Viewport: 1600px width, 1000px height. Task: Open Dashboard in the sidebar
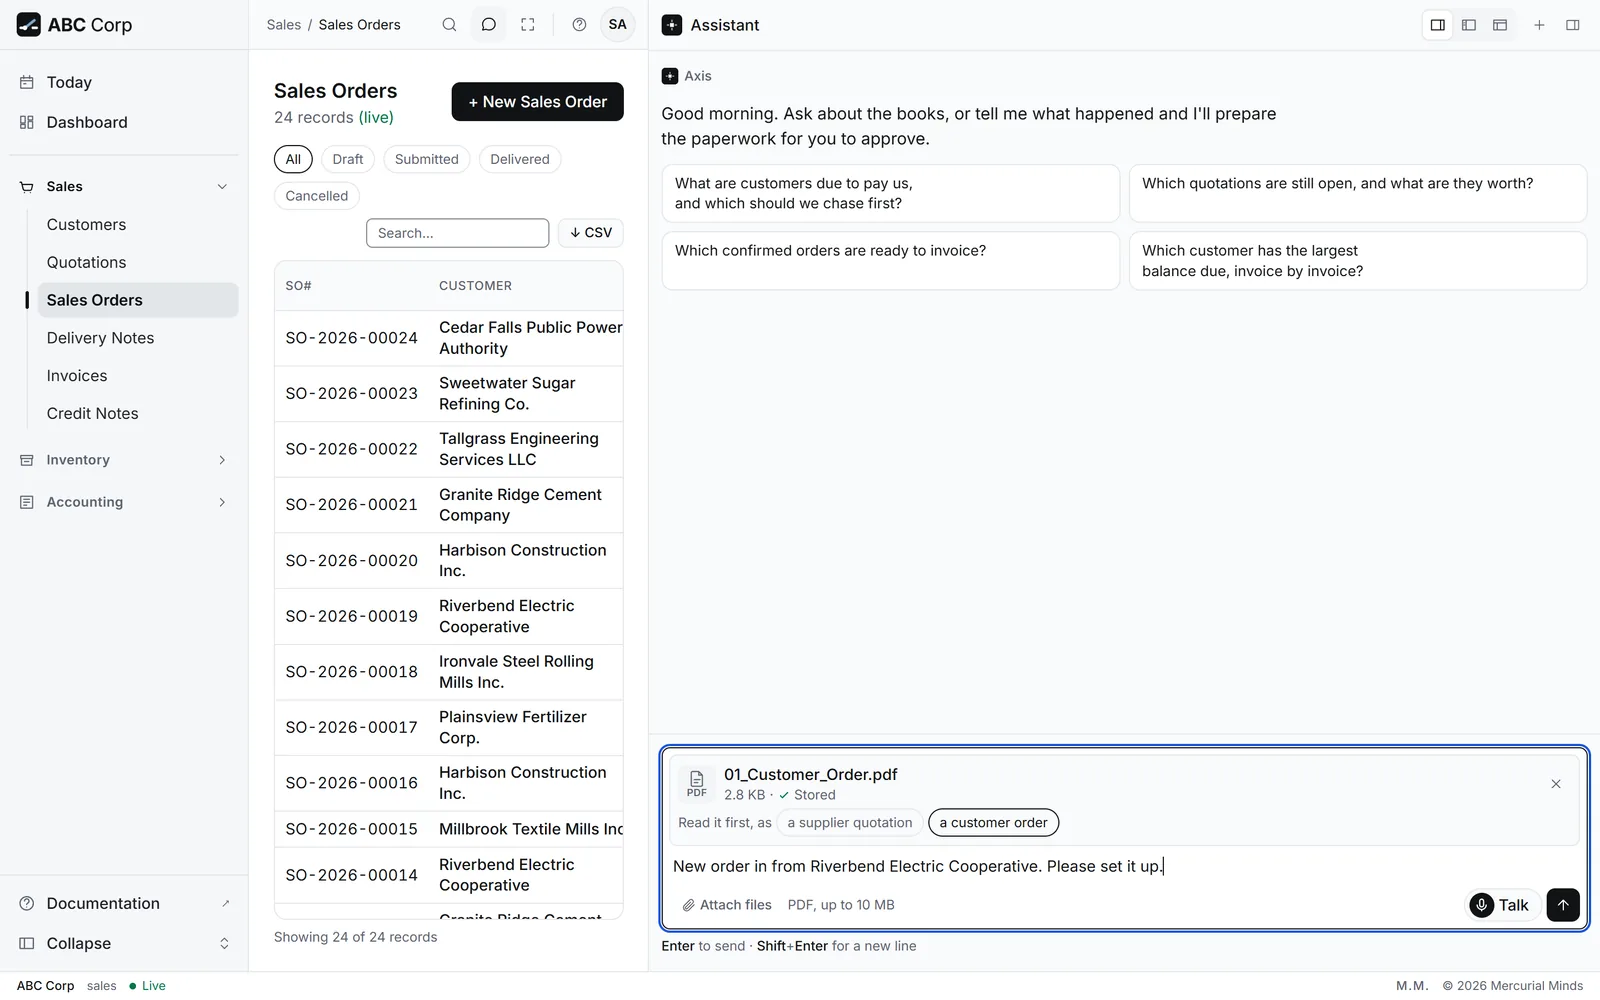coord(124,123)
